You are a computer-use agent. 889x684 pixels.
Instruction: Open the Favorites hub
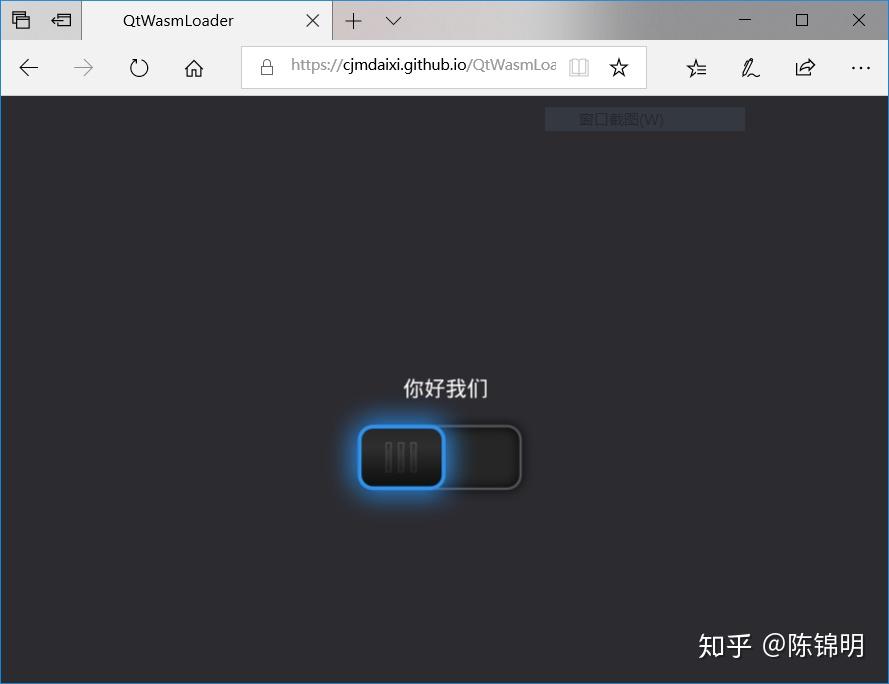696,67
